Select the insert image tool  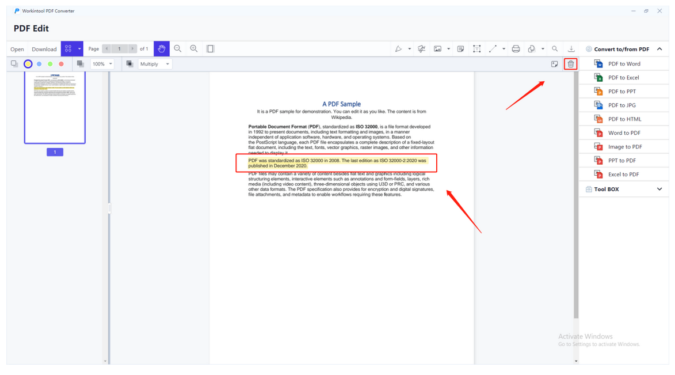point(437,49)
